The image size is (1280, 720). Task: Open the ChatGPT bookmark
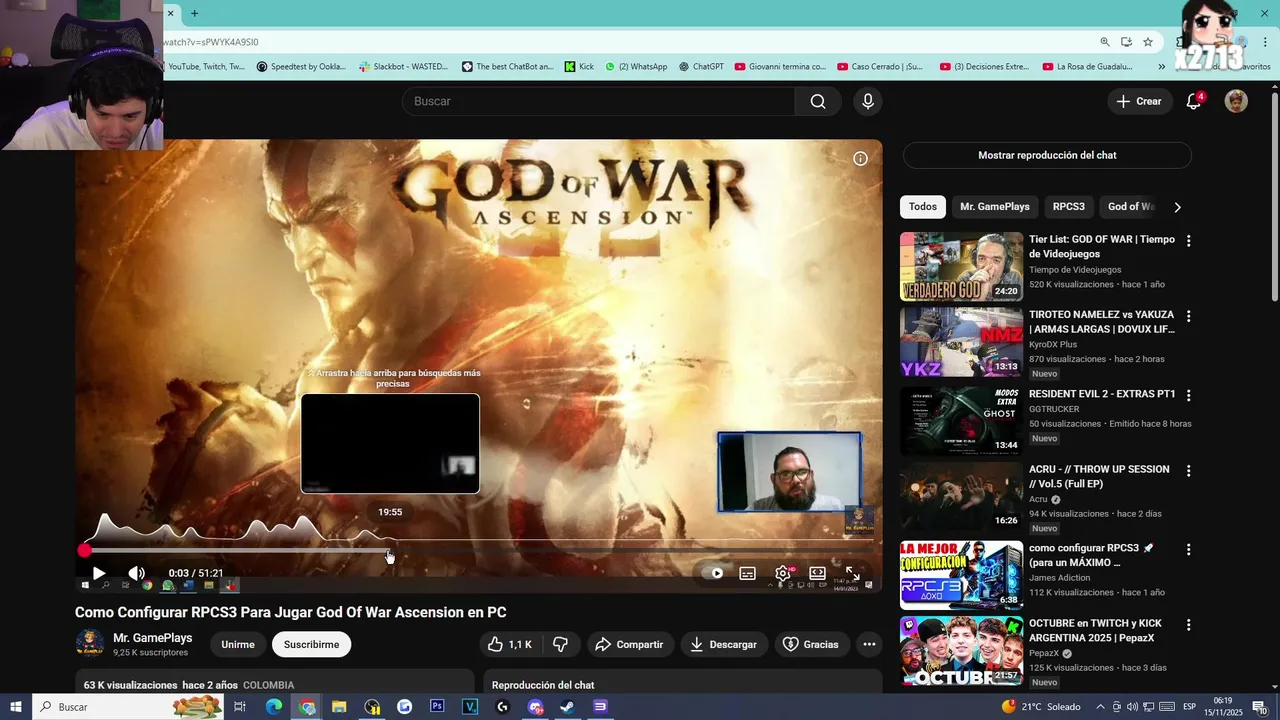point(700,67)
